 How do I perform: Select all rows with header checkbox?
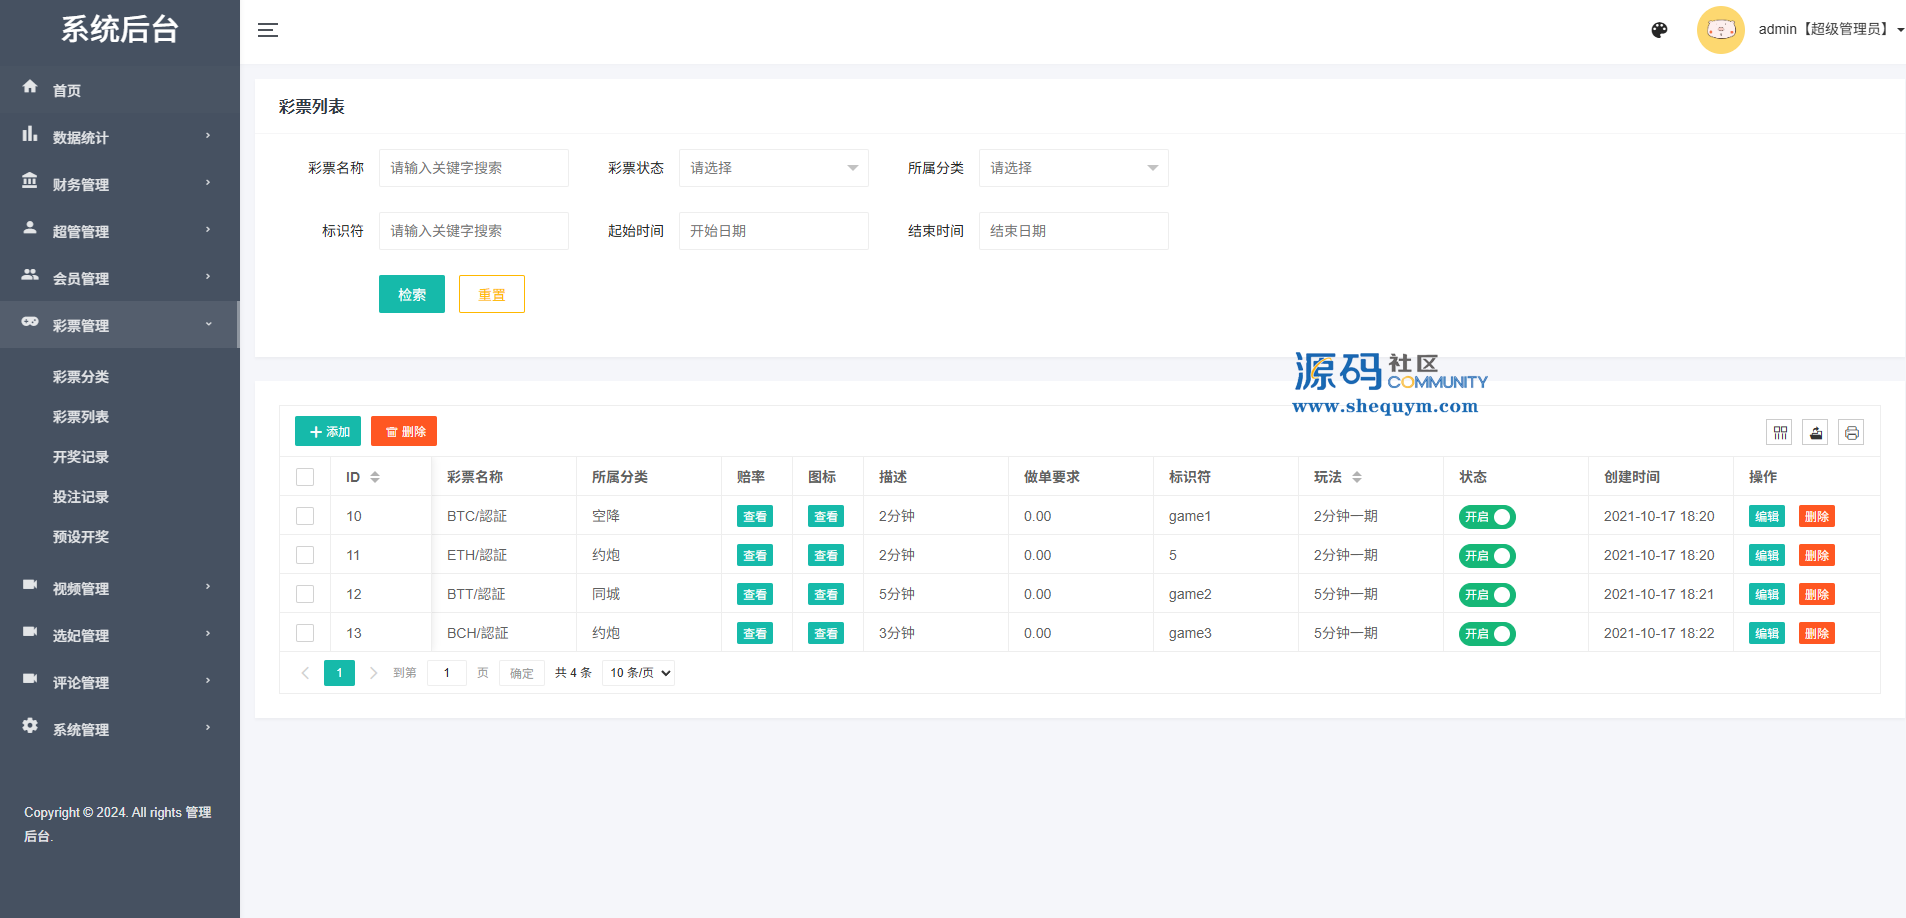pos(305,477)
